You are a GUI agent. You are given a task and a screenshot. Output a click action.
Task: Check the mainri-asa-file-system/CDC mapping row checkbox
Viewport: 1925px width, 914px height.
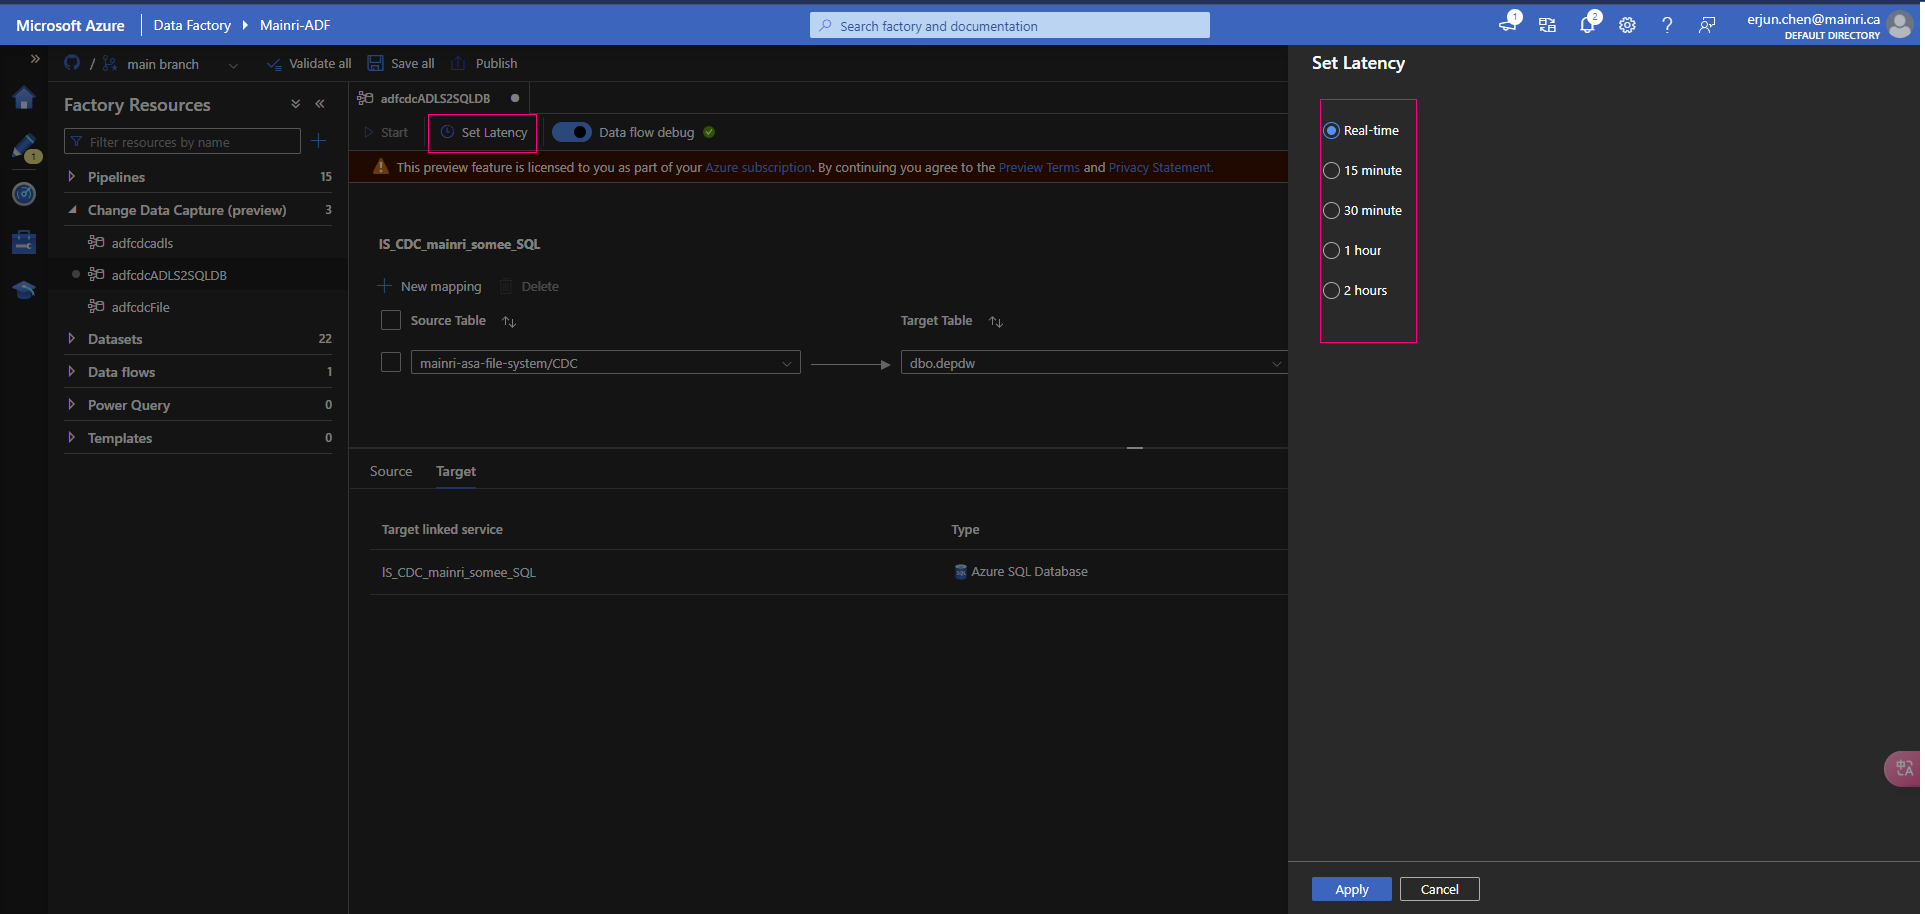(391, 362)
